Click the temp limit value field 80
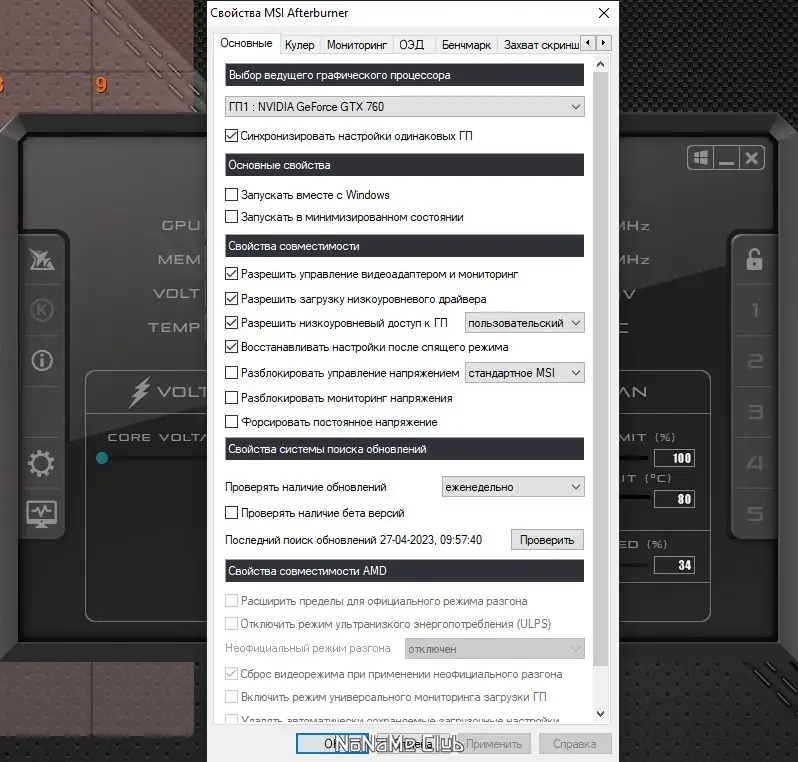The height and width of the screenshot is (762, 798). (x=674, y=499)
